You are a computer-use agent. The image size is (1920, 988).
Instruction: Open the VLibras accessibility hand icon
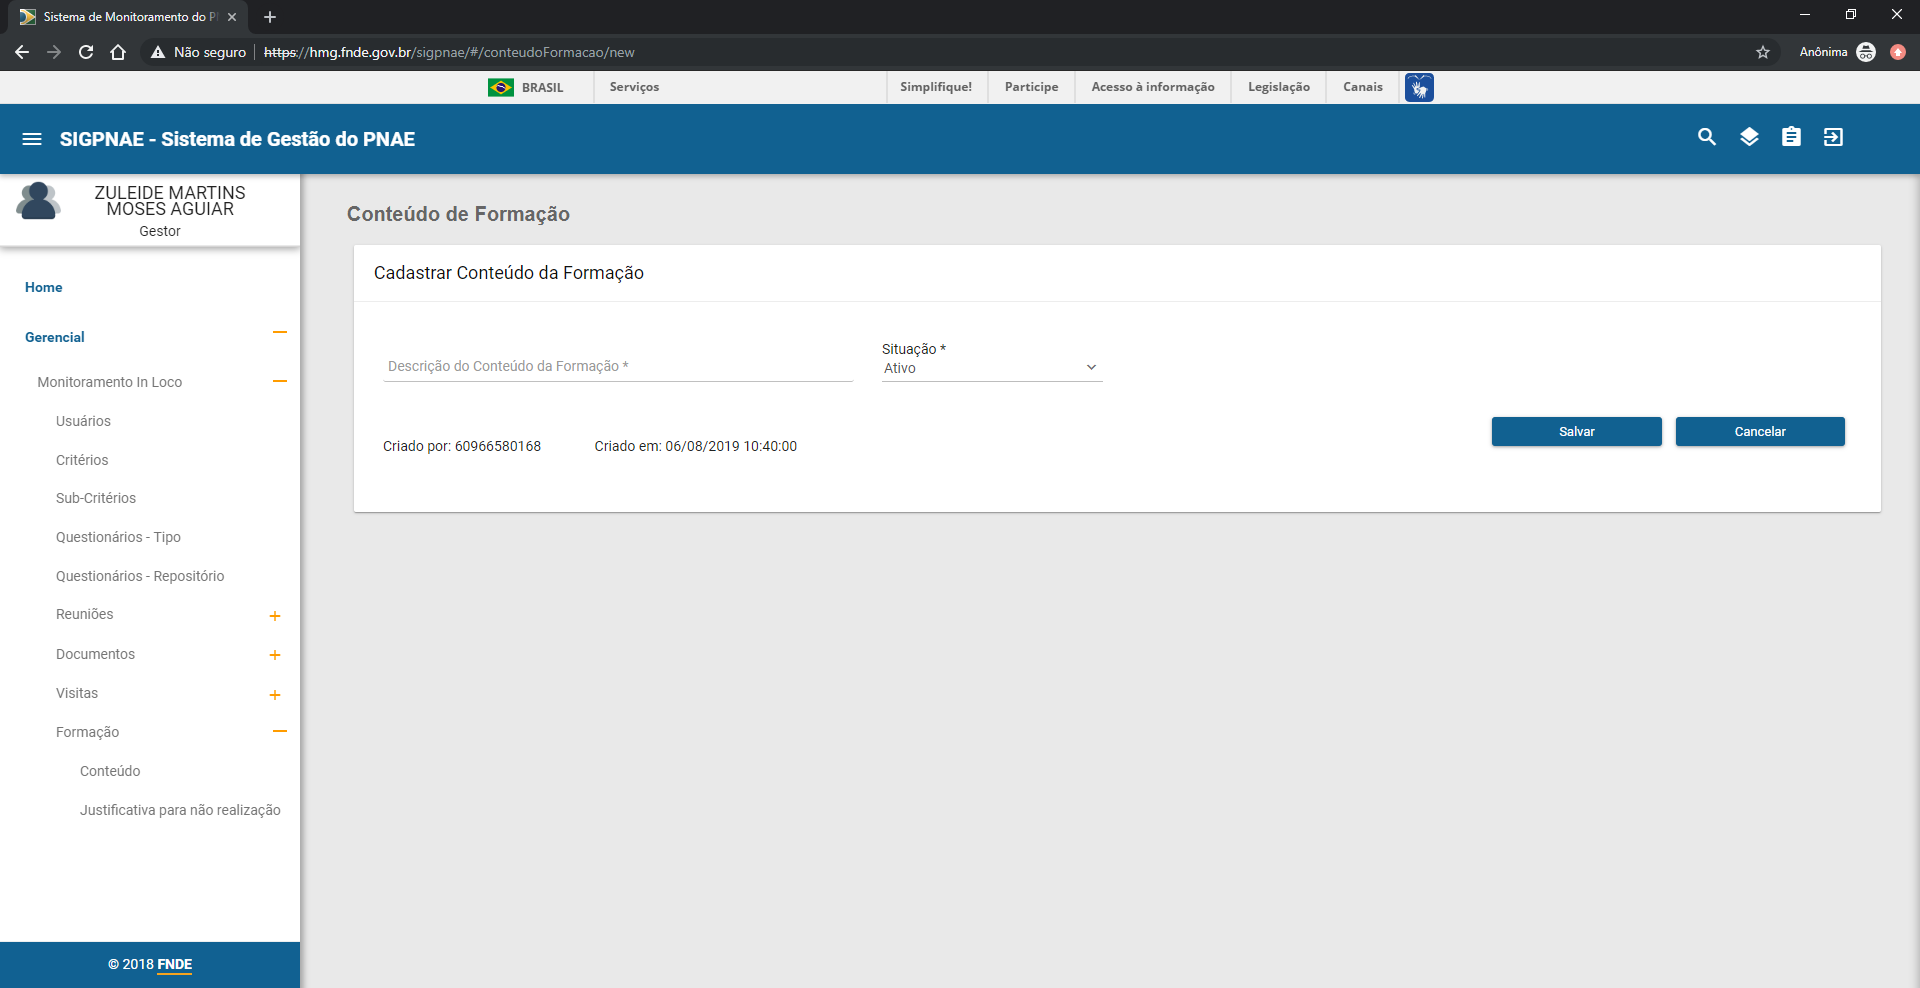point(1418,88)
